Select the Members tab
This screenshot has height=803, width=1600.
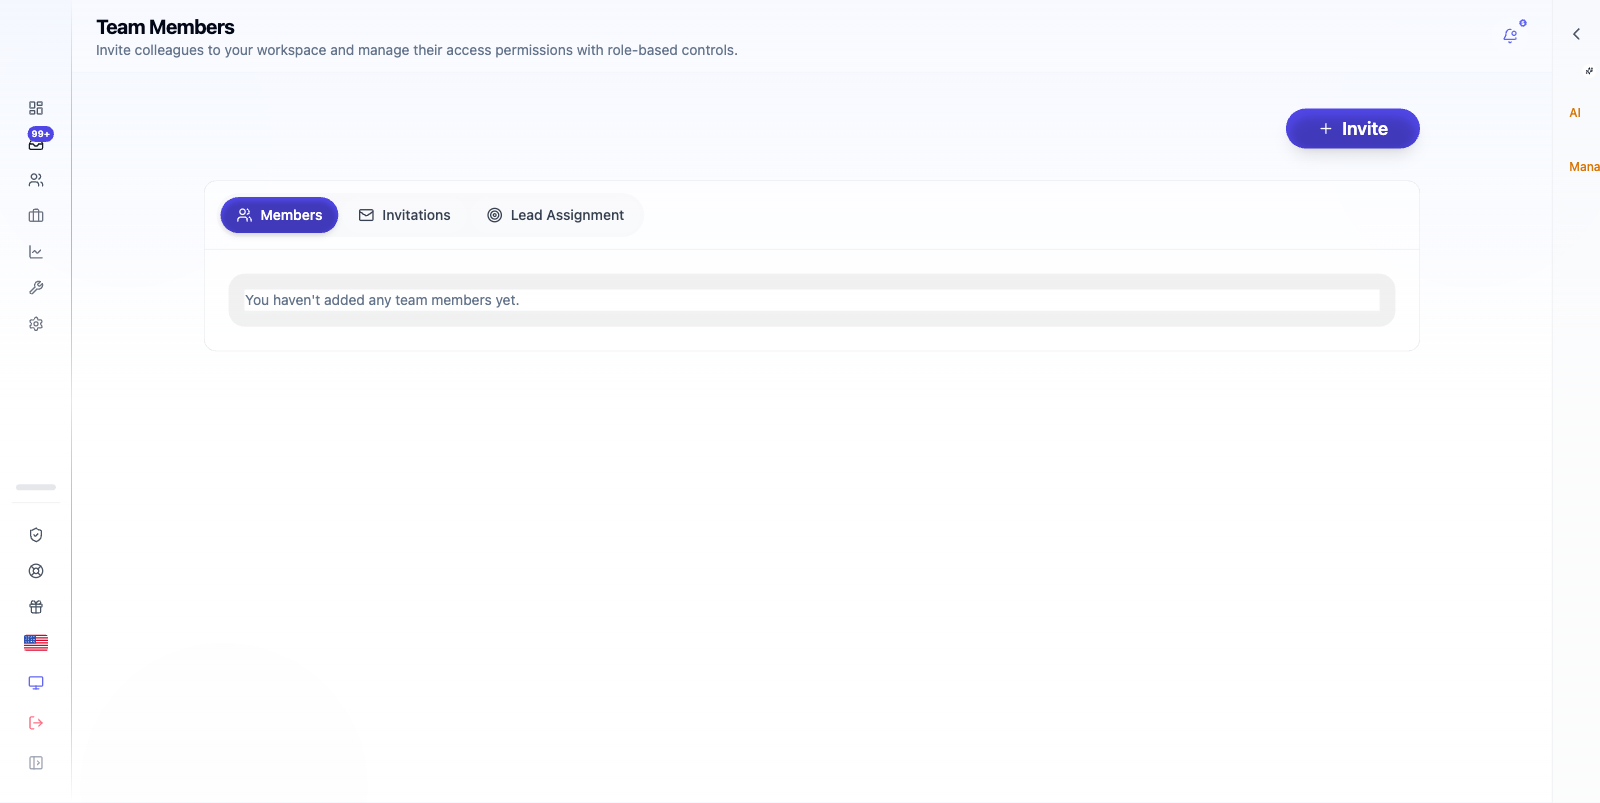click(x=279, y=215)
